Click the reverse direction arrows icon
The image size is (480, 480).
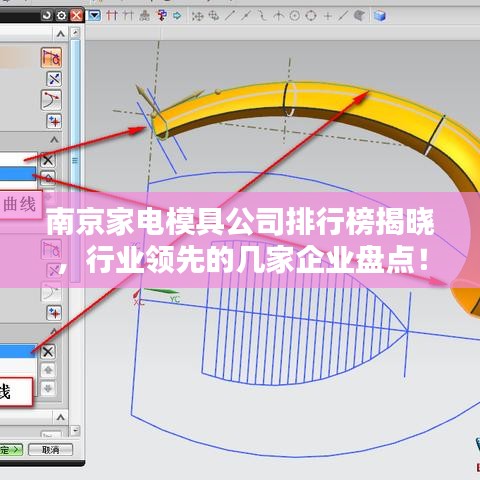54,79
